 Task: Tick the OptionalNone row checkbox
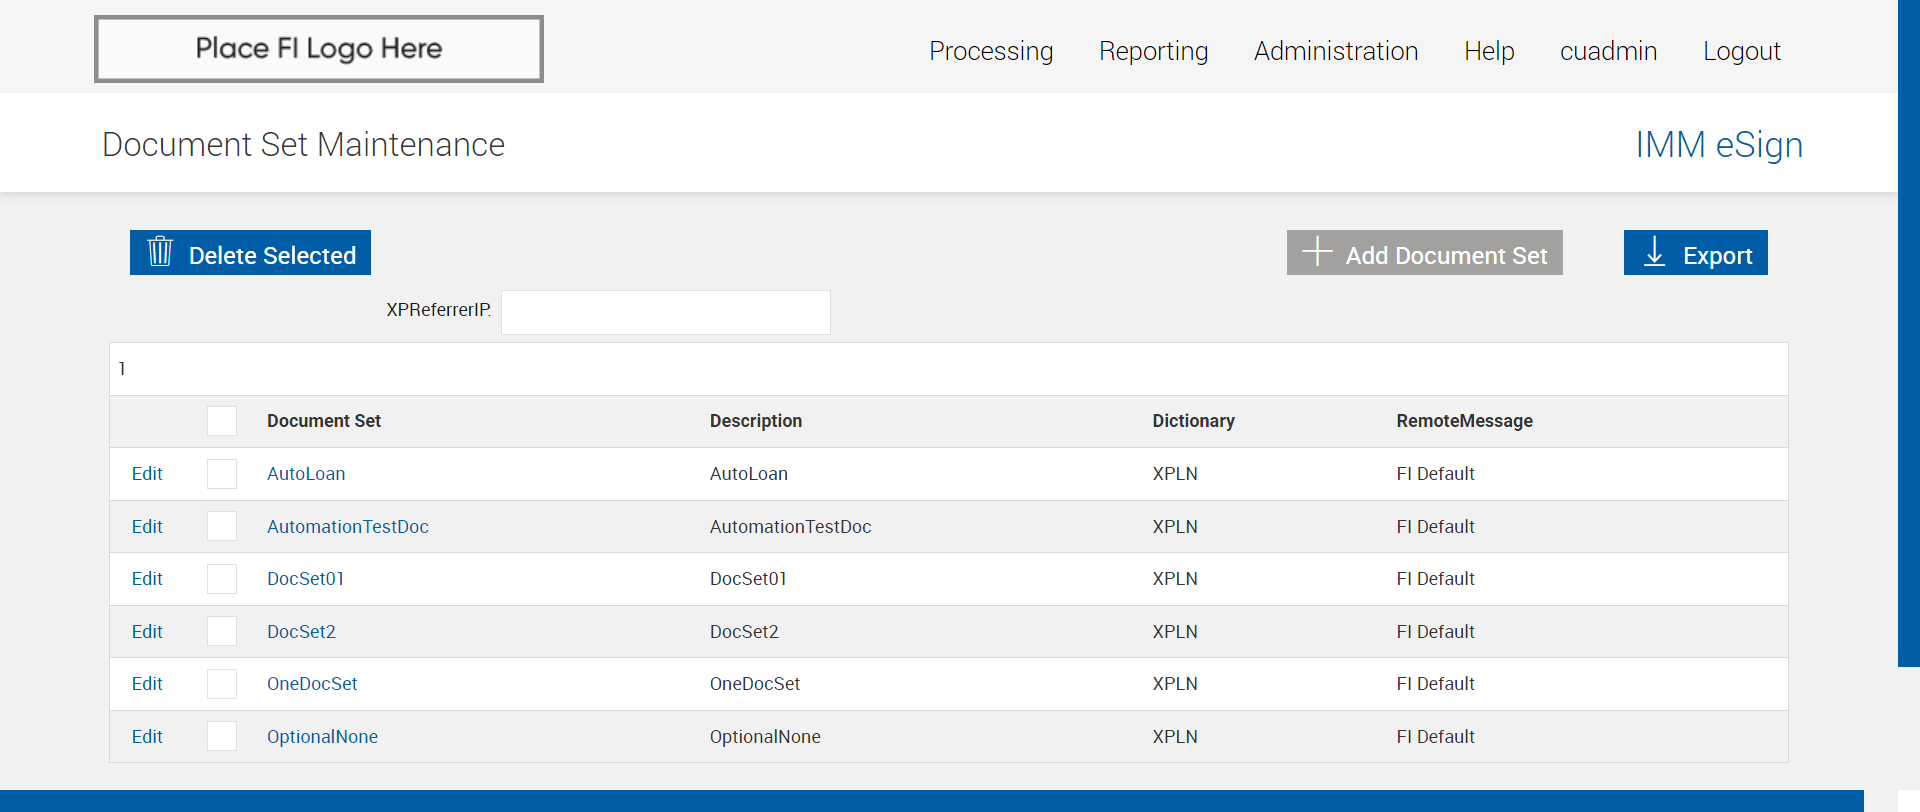pyautogui.click(x=222, y=737)
